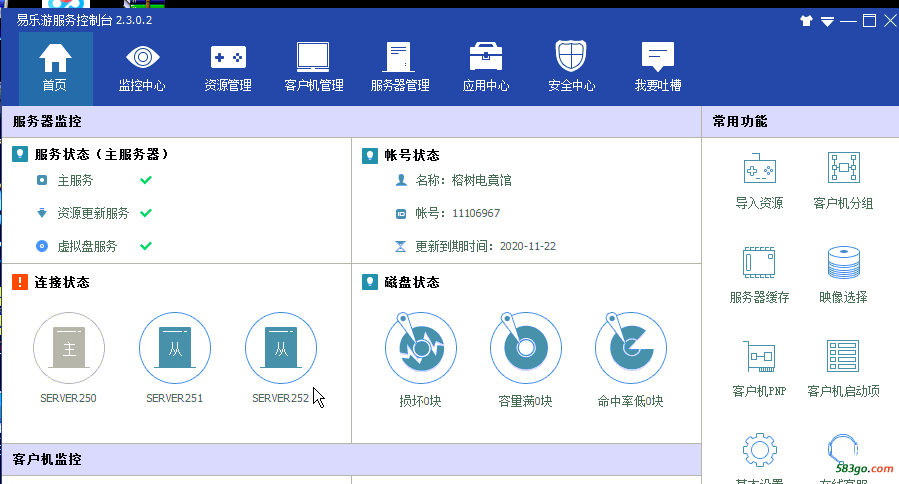Viewport: 899px width, 484px height.
Task: Open 客户机管理 client management
Action: click(x=314, y=67)
